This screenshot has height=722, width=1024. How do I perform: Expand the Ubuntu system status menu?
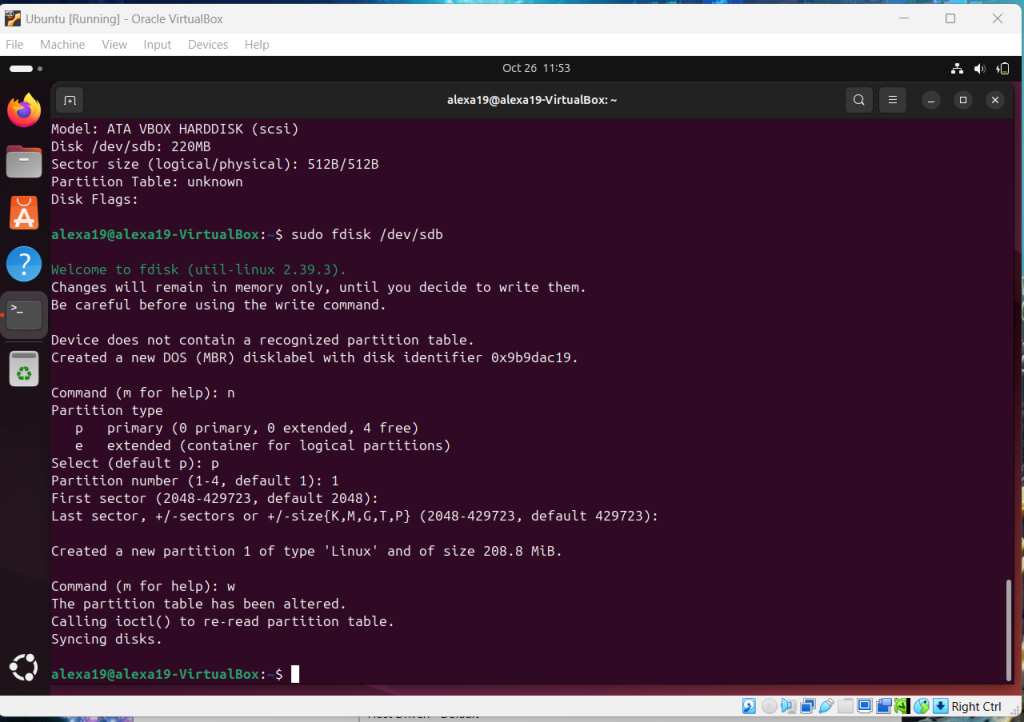(x=979, y=68)
